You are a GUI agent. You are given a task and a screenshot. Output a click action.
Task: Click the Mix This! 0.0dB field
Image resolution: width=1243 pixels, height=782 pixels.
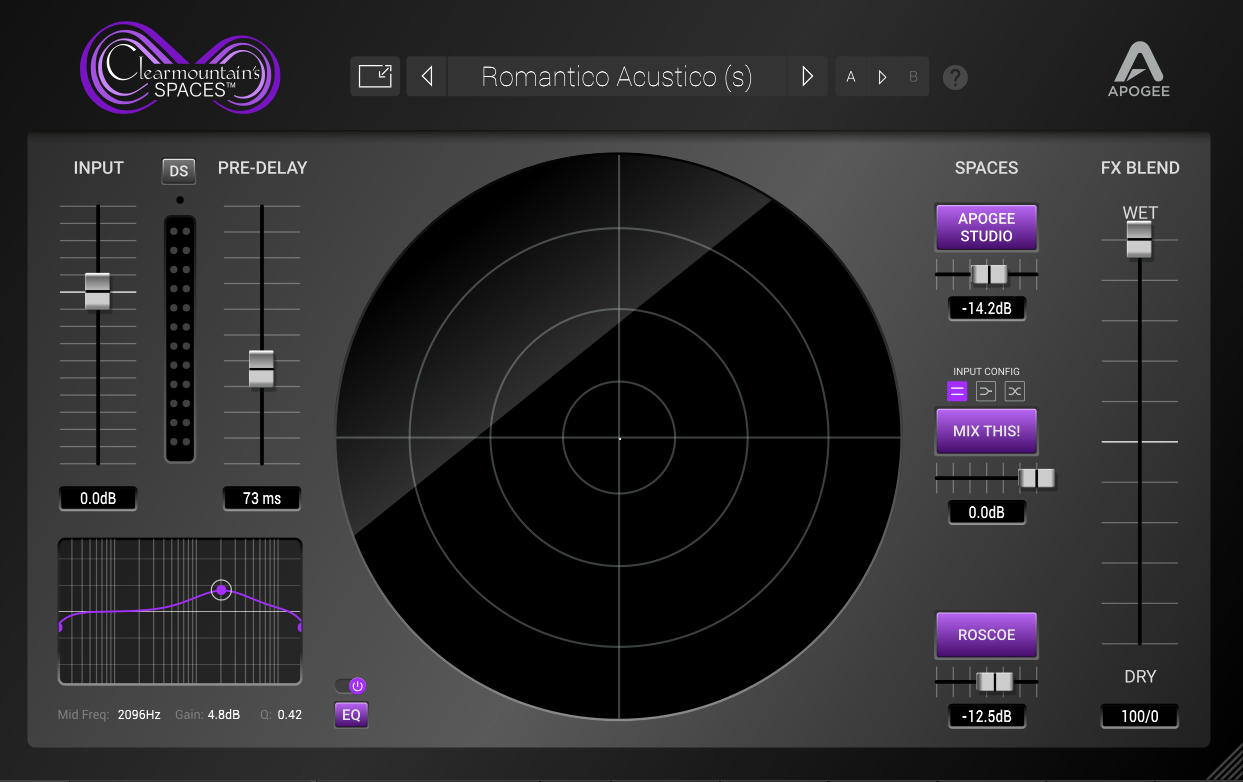click(987, 513)
